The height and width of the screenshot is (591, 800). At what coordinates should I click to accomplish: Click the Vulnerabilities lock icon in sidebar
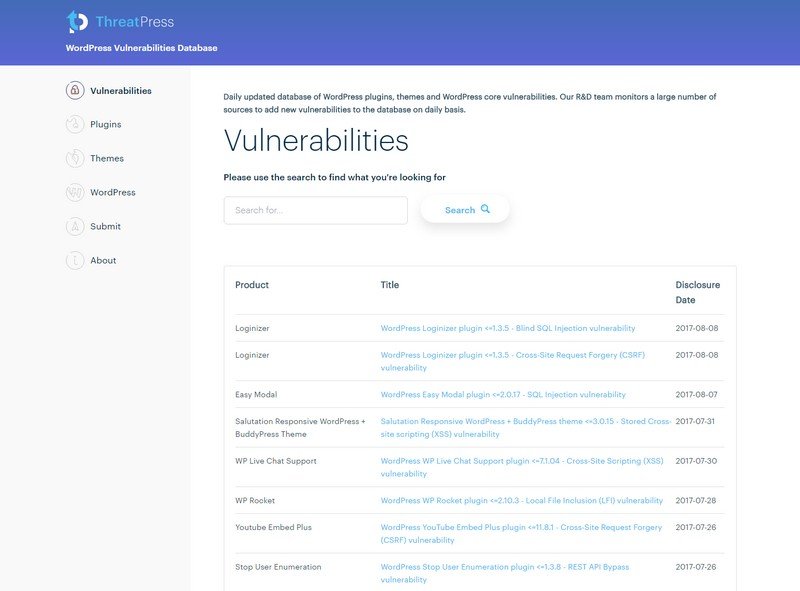[x=75, y=90]
